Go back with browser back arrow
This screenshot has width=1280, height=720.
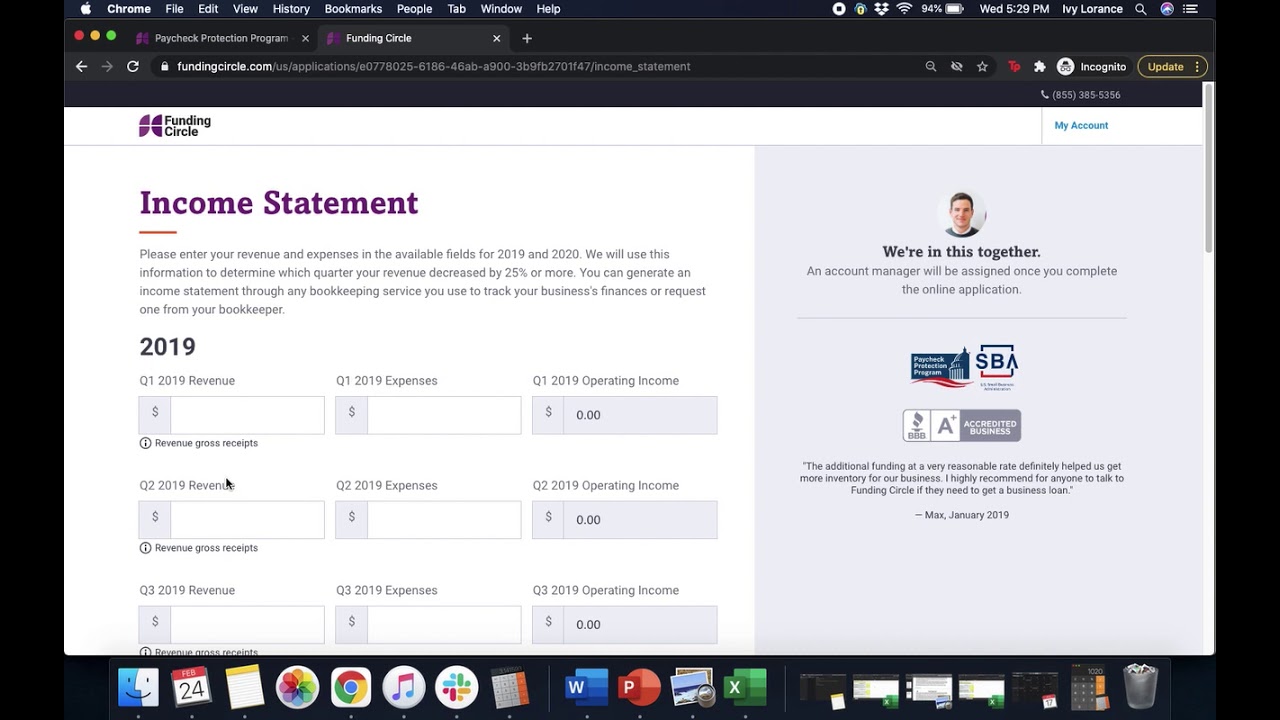coord(82,67)
